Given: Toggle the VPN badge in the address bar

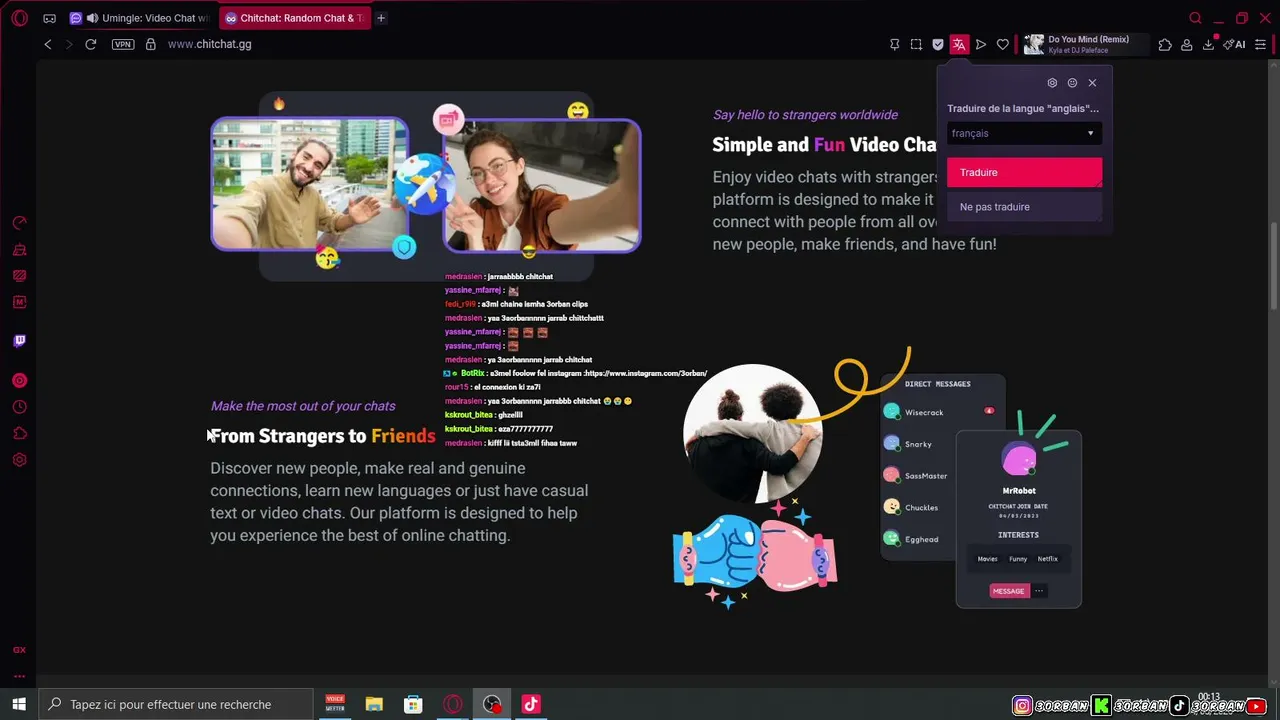Looking at the screenshot, I should click(123, 44).
